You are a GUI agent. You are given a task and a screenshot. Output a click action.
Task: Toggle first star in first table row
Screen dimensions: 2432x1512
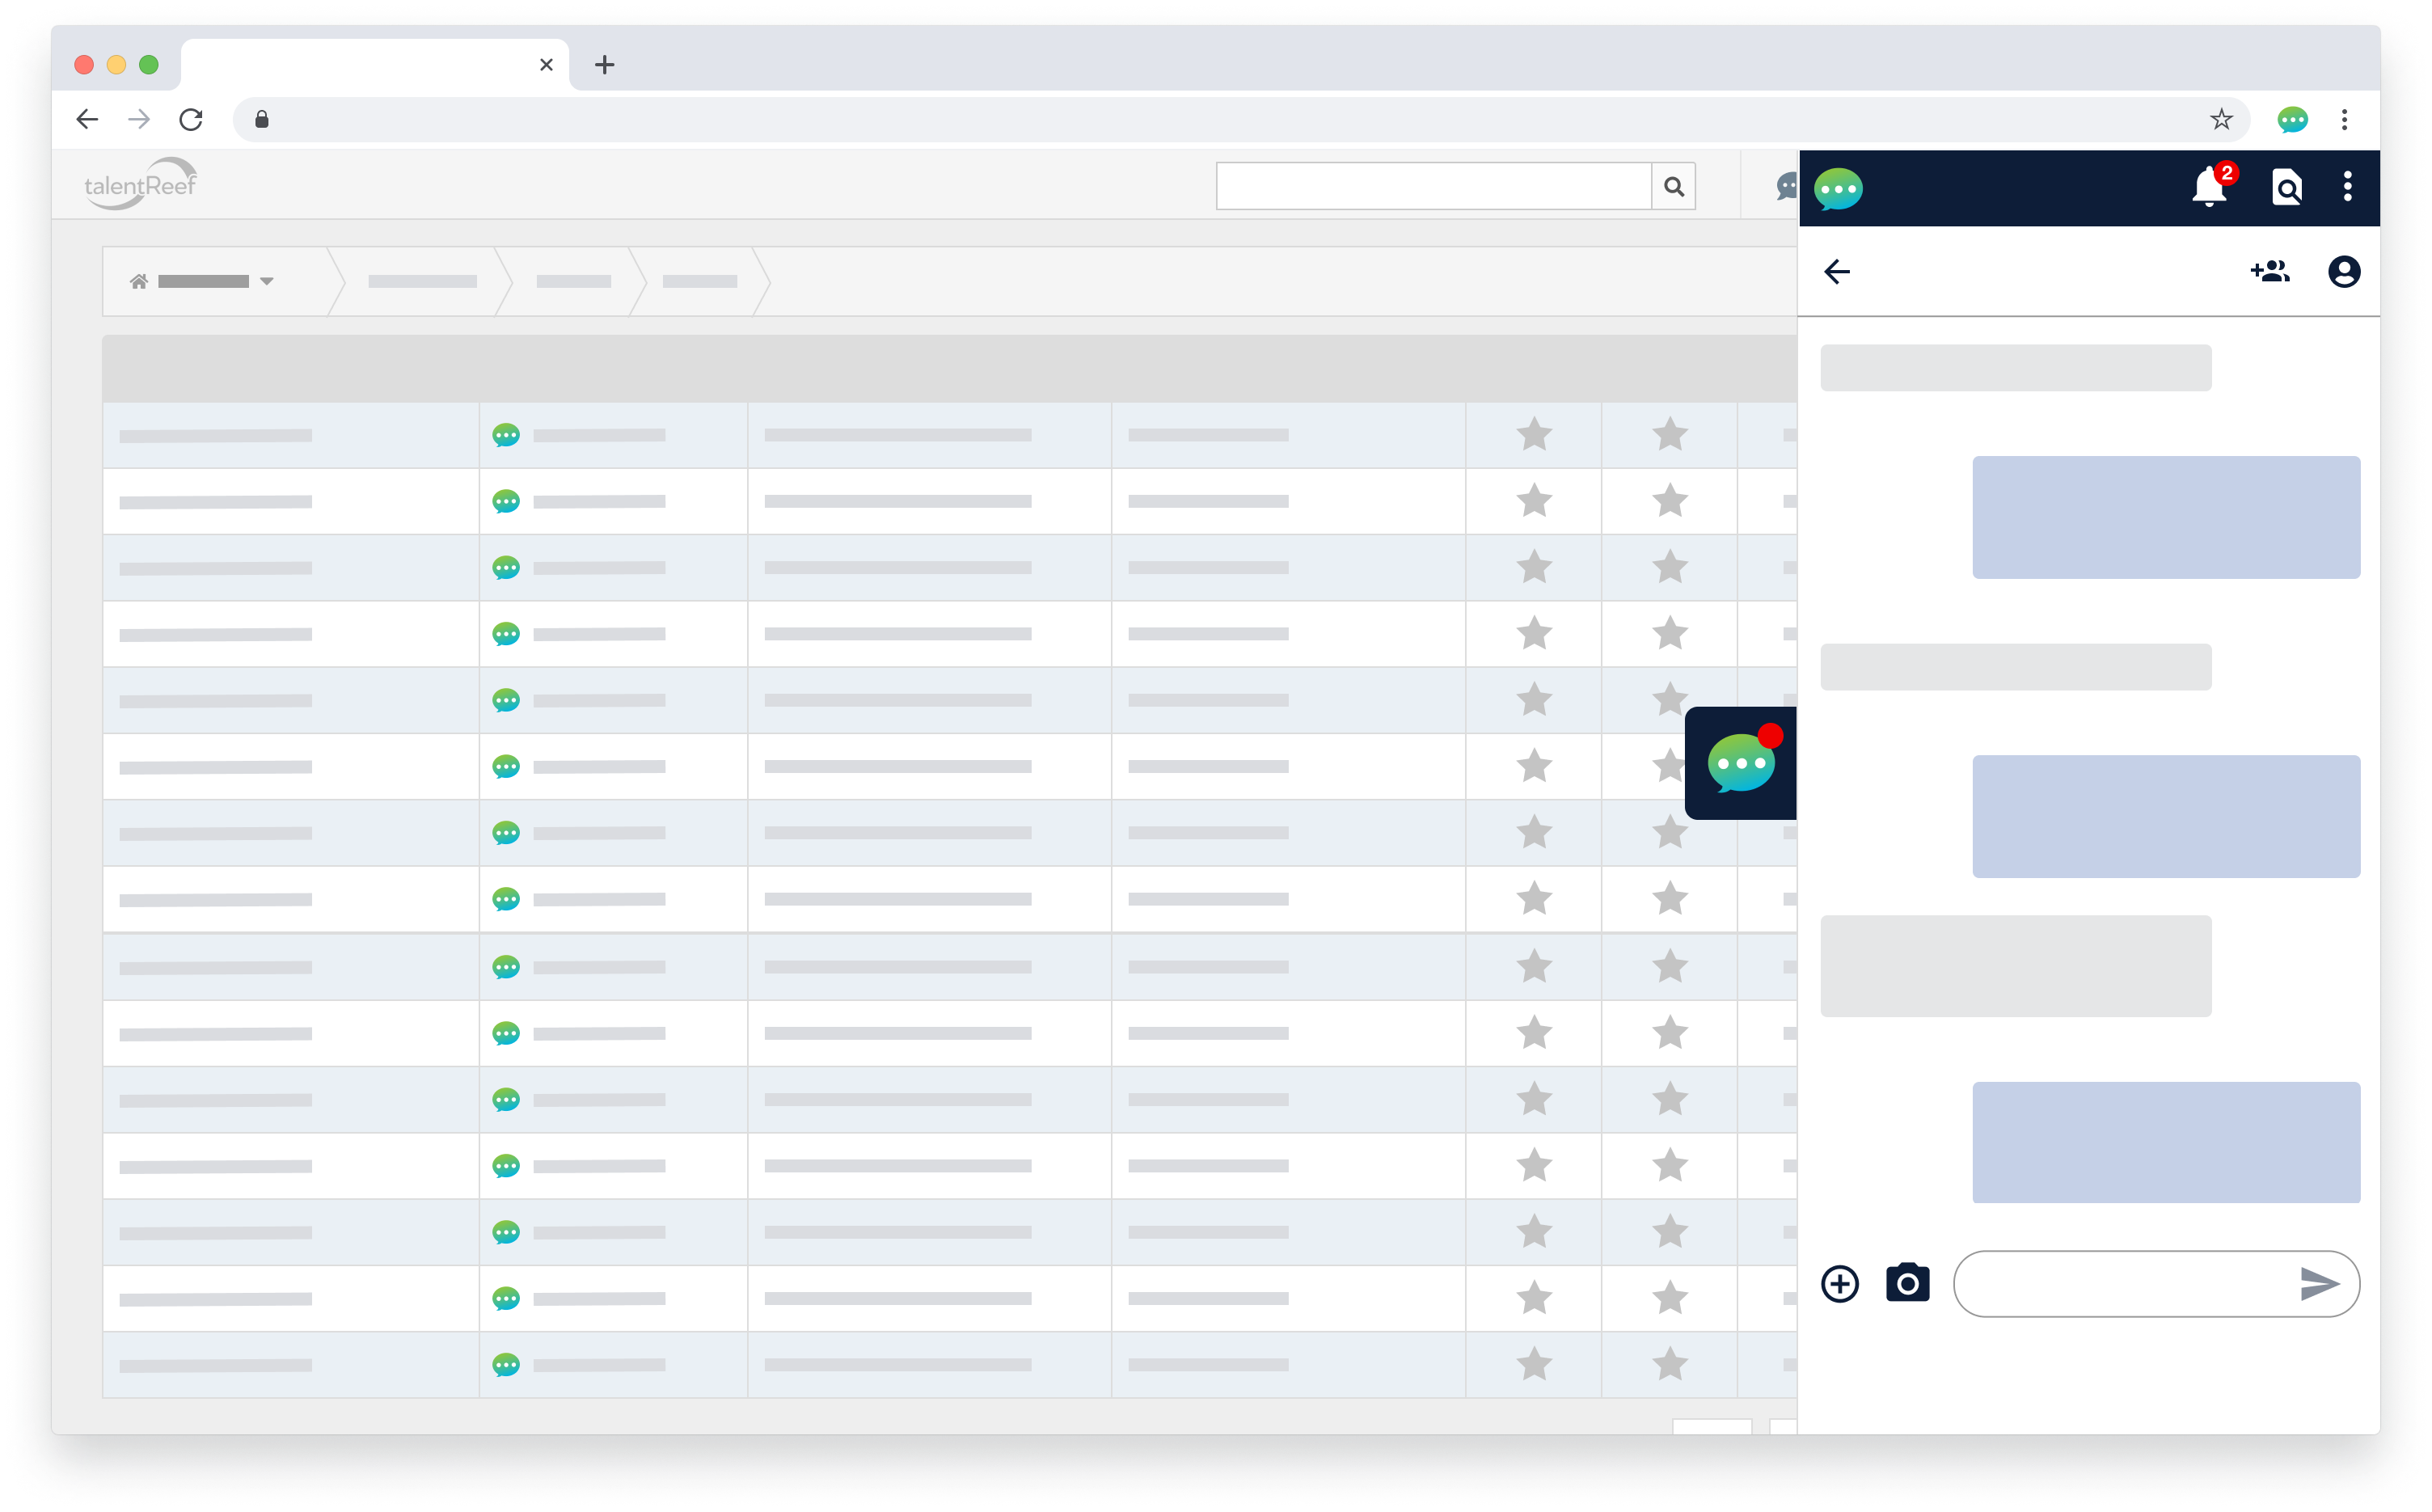pos(1534,435)
